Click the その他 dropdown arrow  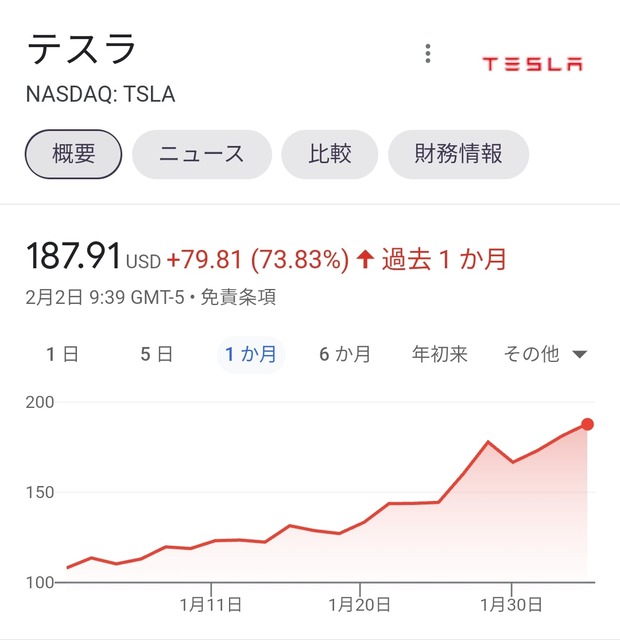pyautogui.click(x=579, y=355)
